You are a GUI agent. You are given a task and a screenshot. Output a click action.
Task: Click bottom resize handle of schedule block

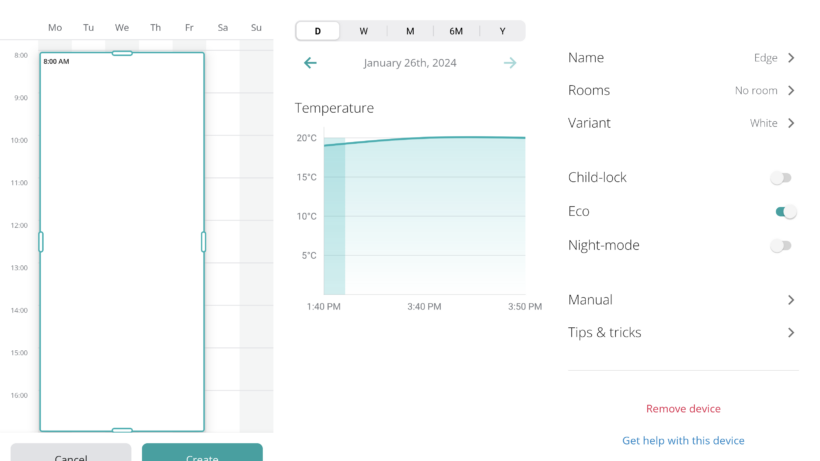(x=122, y=430)
